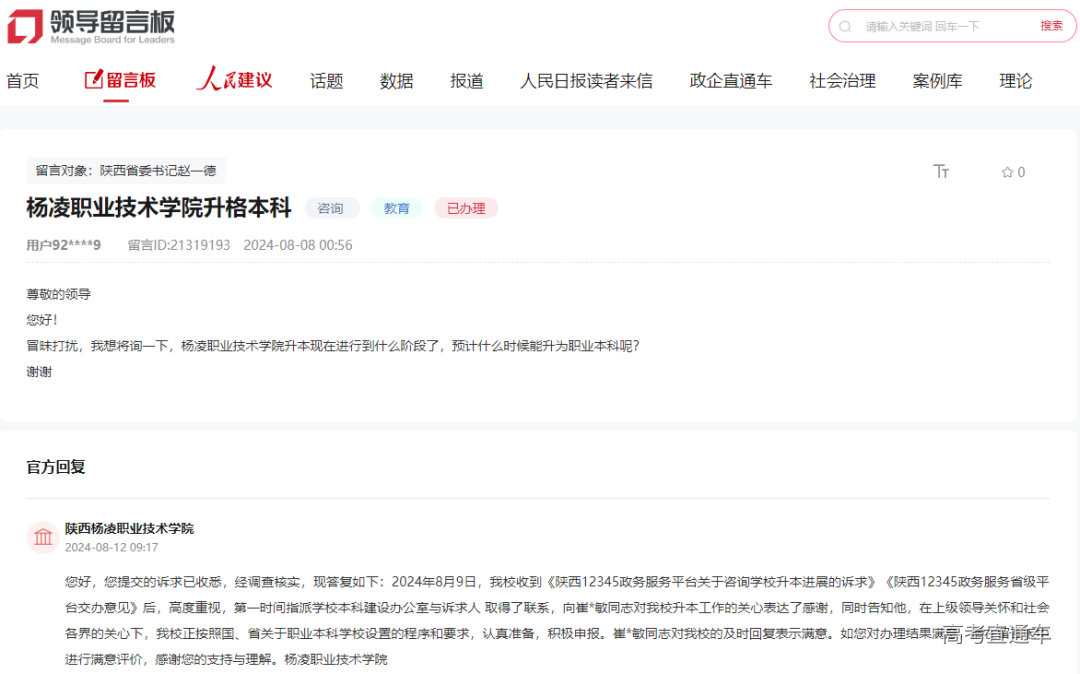Open the 话题 menu item

tap(326, 81)
